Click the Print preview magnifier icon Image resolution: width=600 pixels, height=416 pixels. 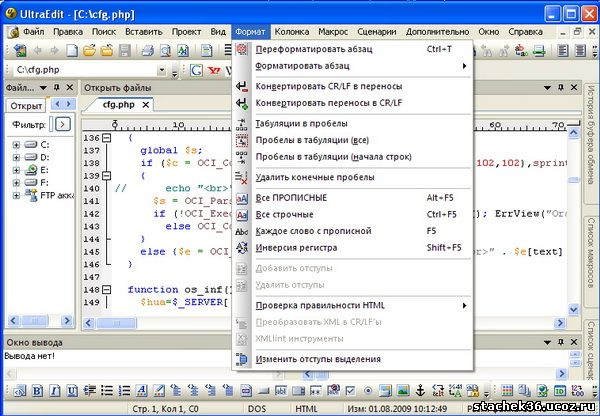165,51
